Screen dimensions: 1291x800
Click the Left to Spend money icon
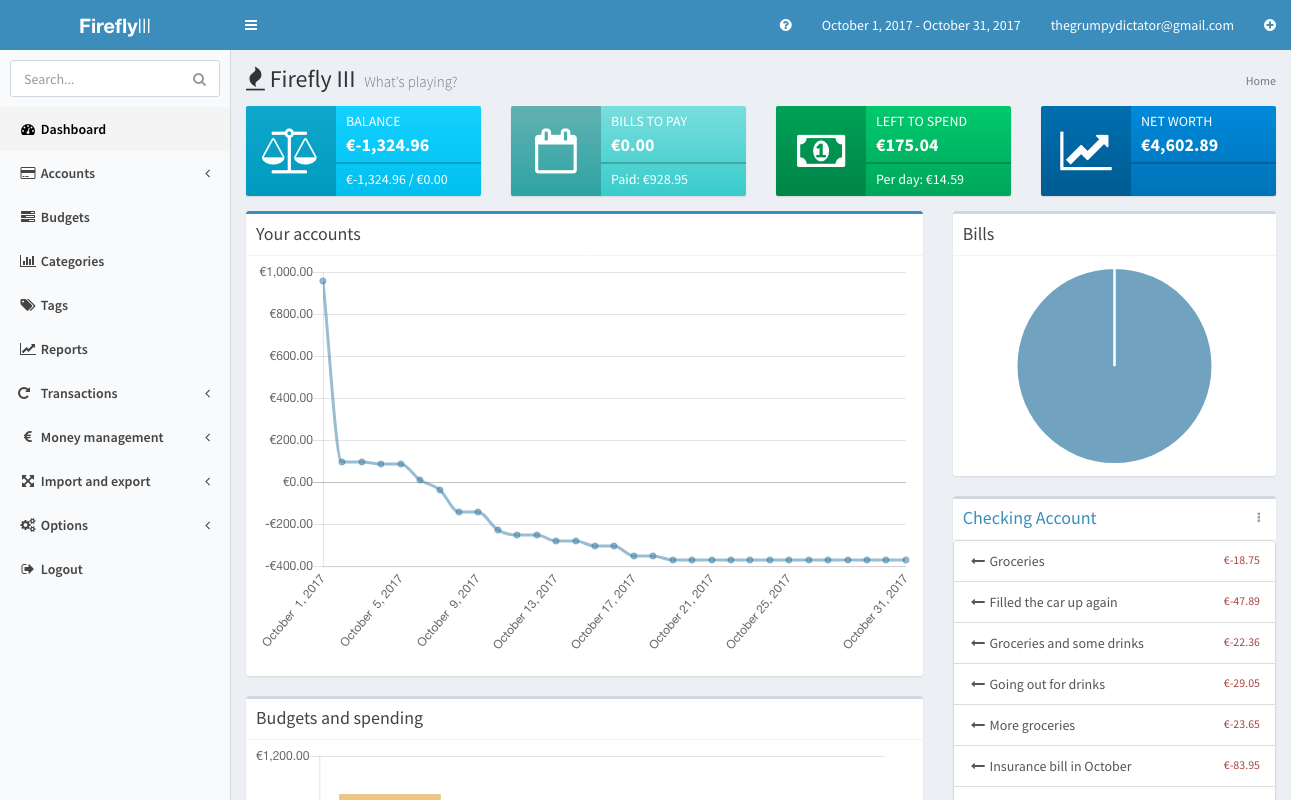pos(820,151)
